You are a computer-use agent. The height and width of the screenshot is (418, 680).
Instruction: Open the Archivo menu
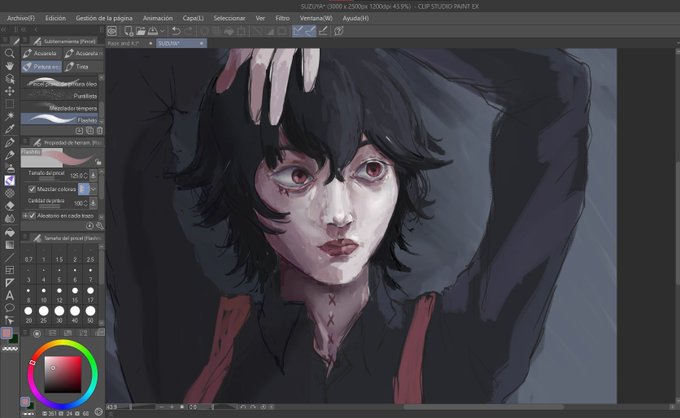click(20, 18)
